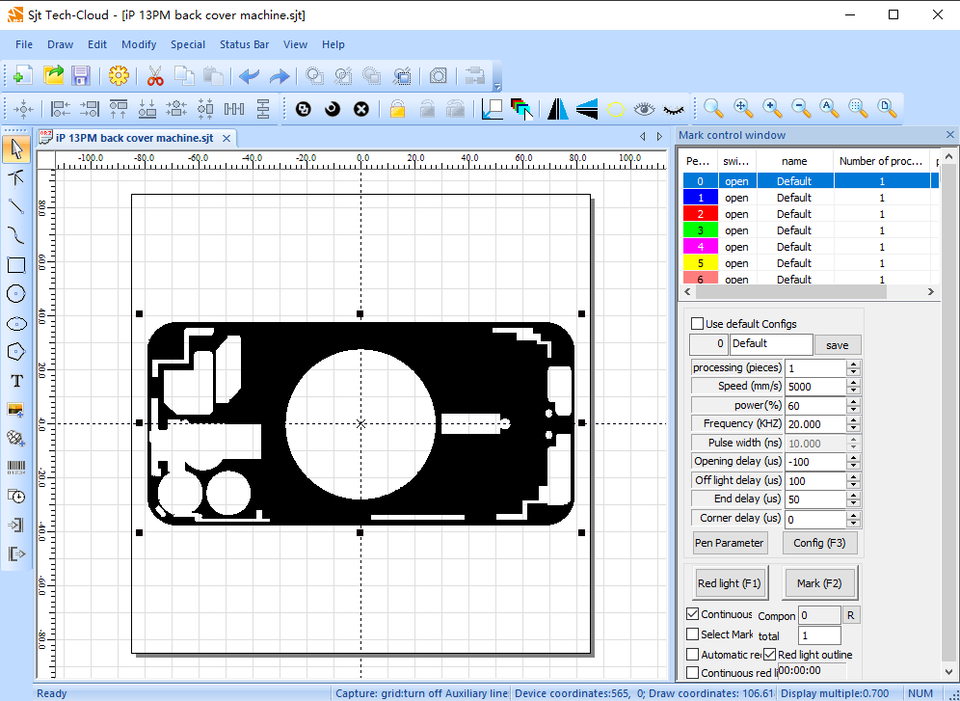Mirror the object with horizontal flip icon
Image resolution: width=960 pixels, height=701 pixels.
pyautogui.click(x=557, y=109)
